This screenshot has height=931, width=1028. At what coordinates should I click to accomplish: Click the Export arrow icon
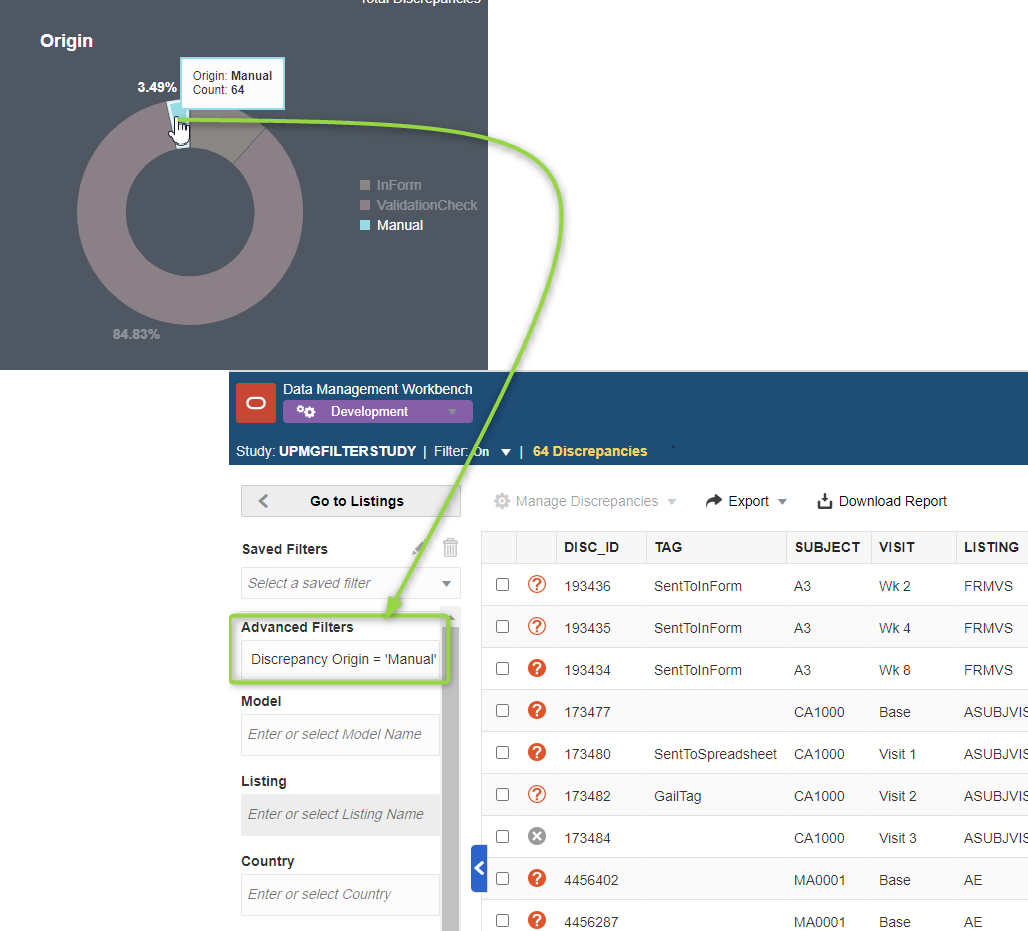[x=713, y=501]
